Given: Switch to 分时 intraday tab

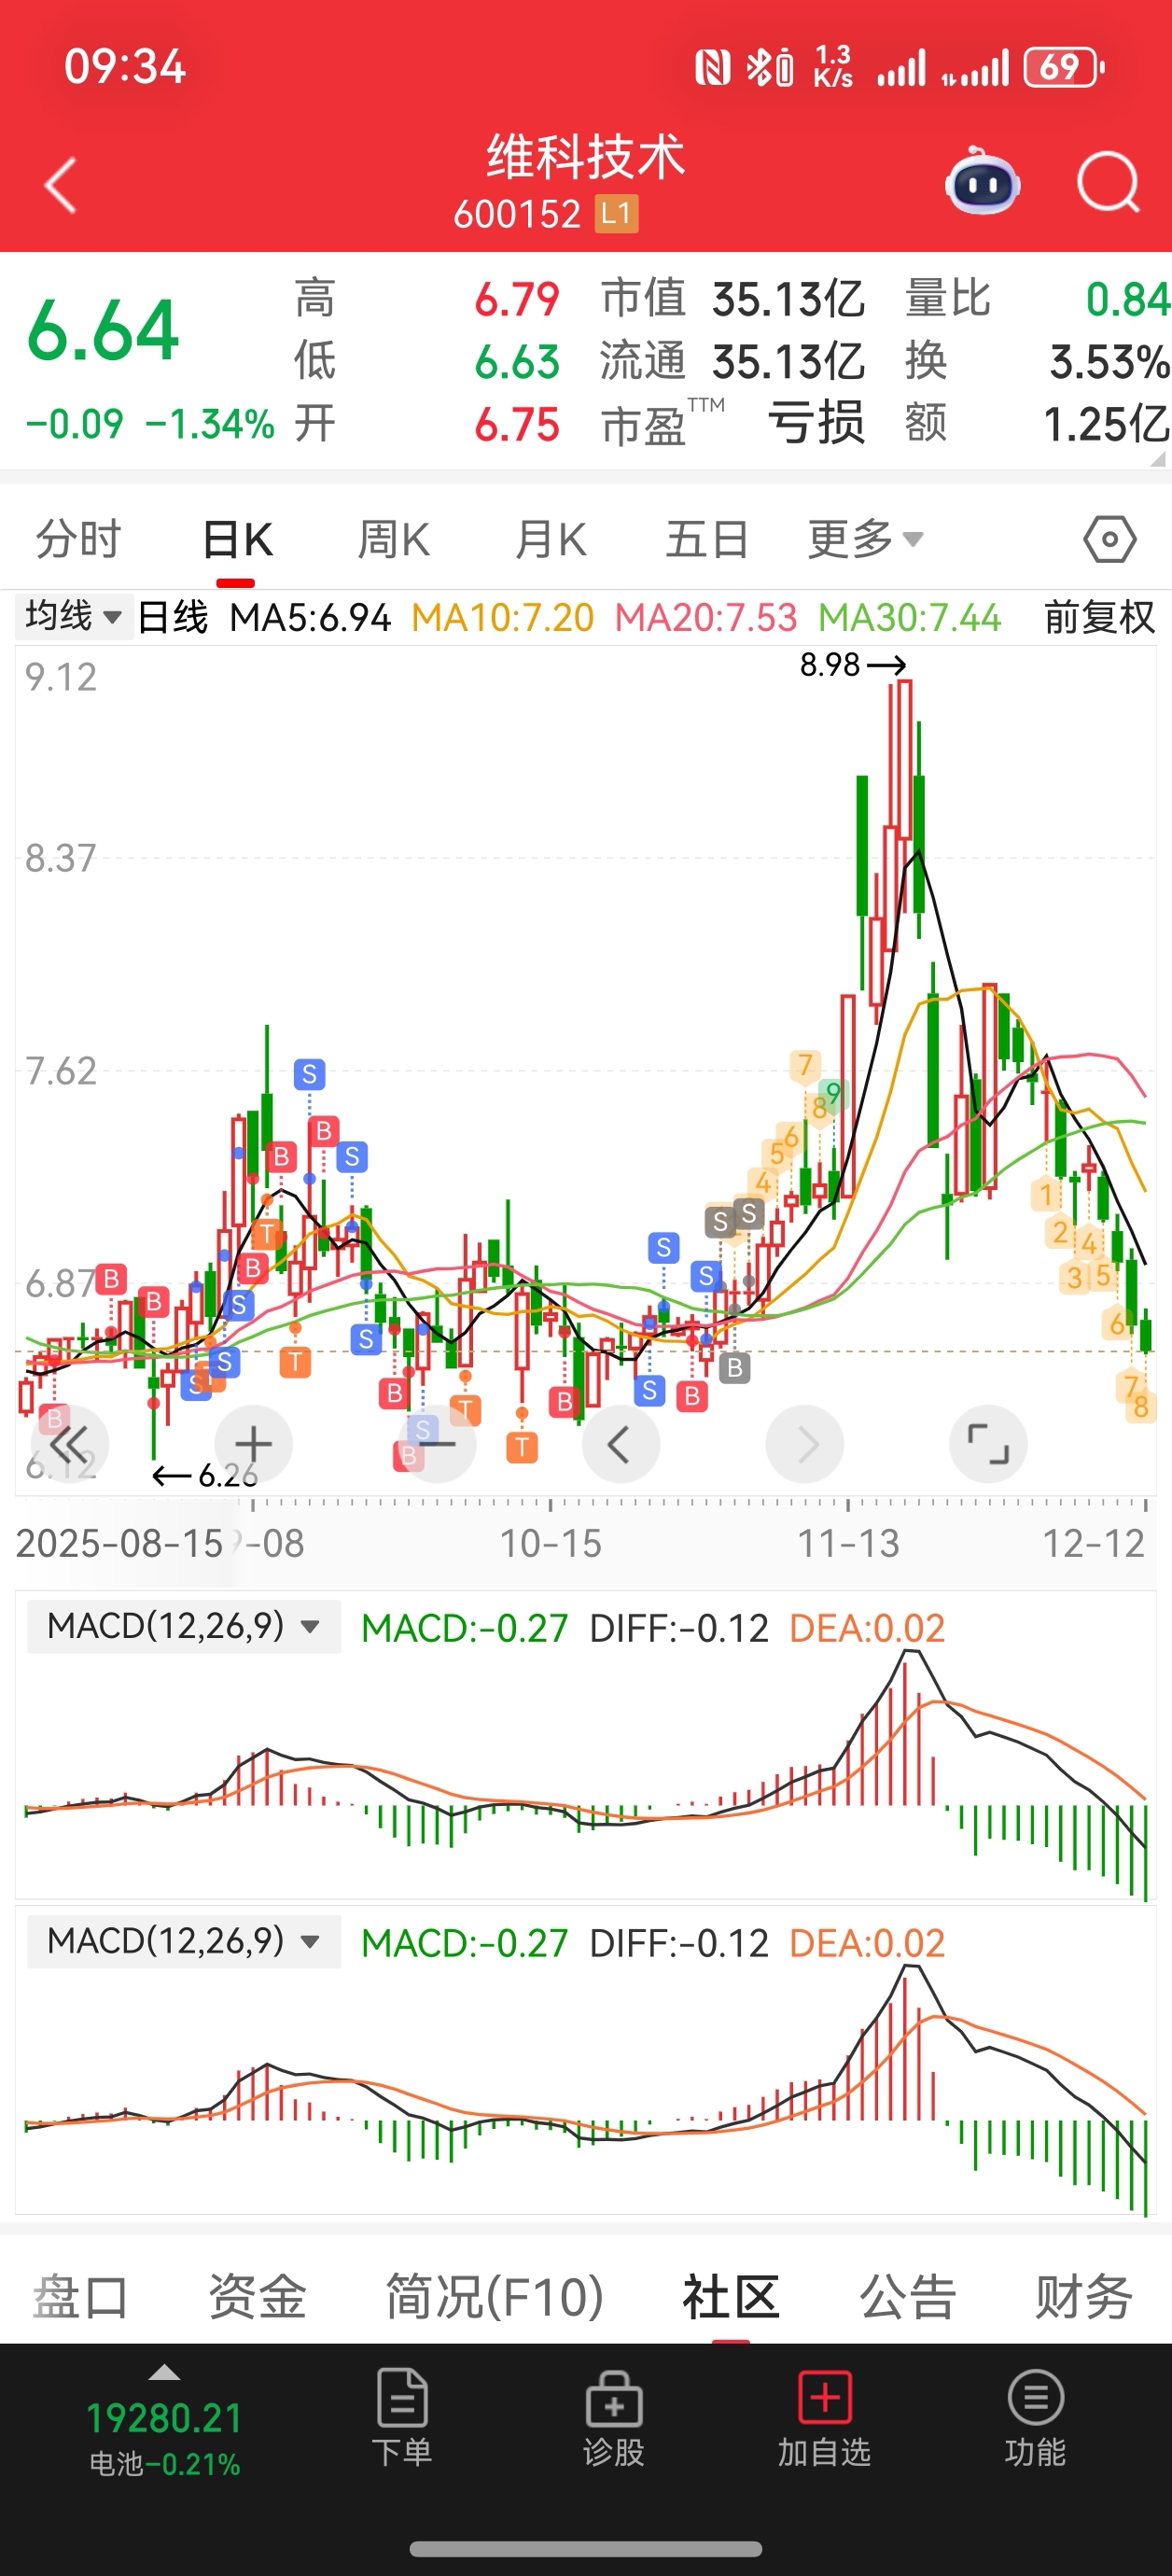Looking at the screenshot, I should [79, 540].
